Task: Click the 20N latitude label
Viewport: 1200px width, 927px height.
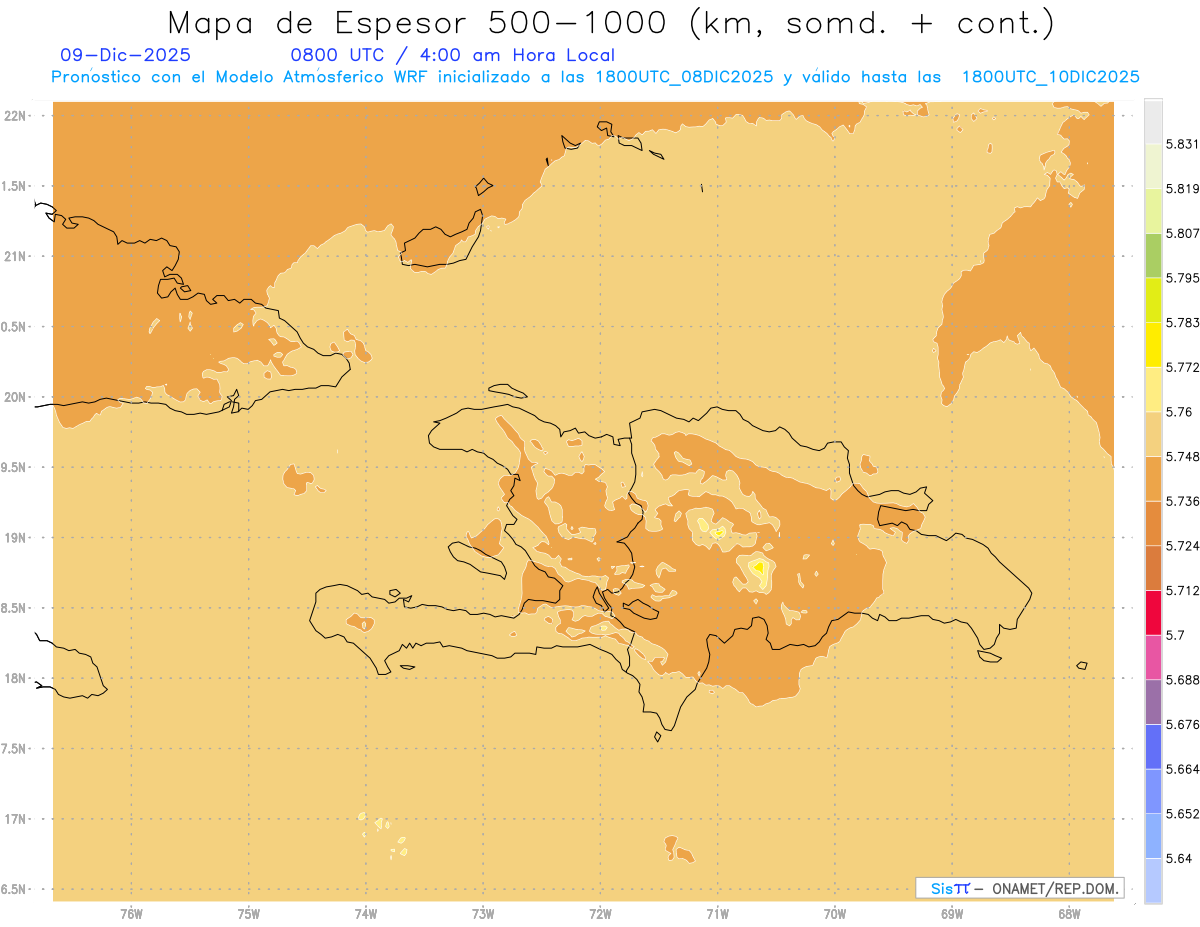Action: click(17, 397)
